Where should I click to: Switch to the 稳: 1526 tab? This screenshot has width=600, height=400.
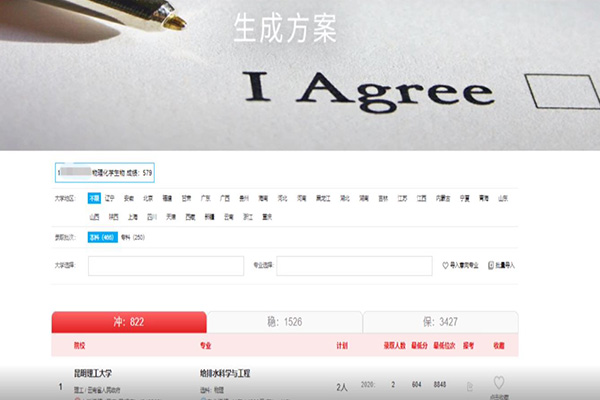point(285,322)
